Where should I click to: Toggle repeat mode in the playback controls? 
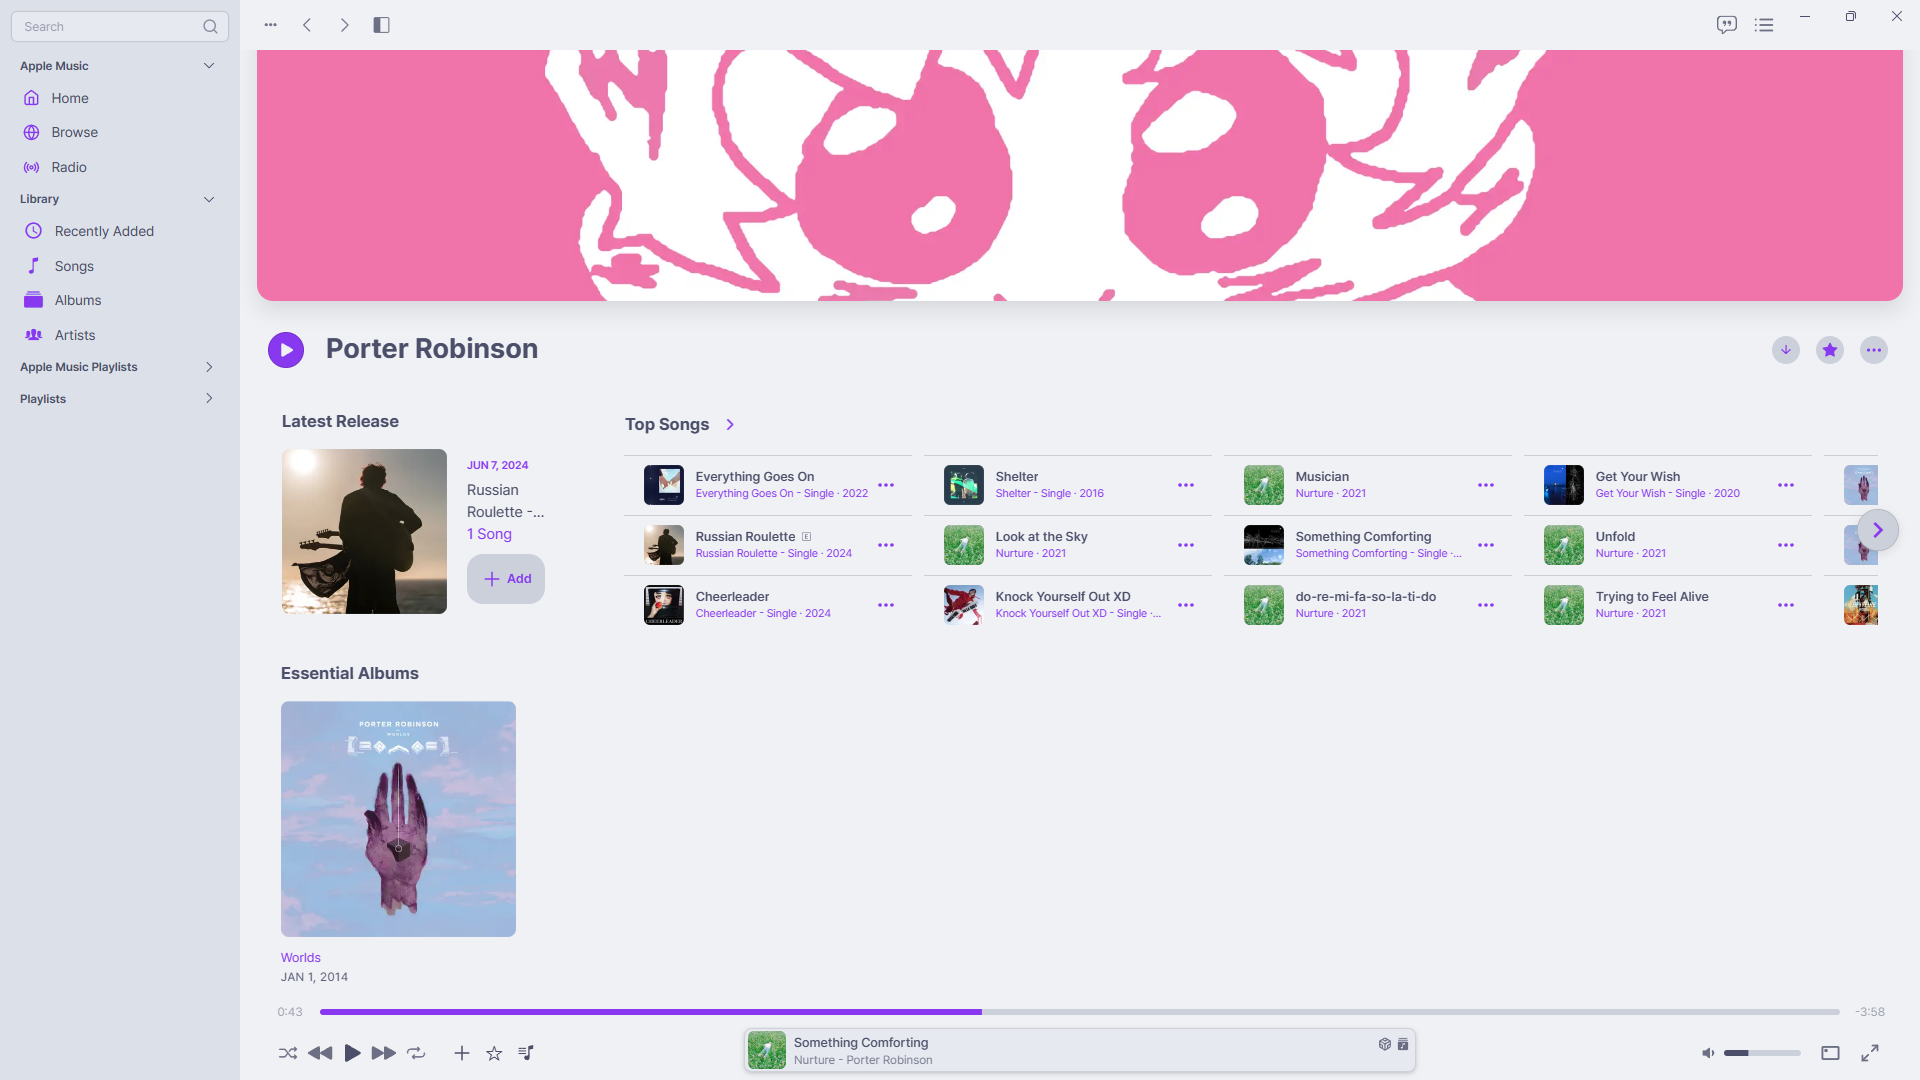tap(416, 1053)
